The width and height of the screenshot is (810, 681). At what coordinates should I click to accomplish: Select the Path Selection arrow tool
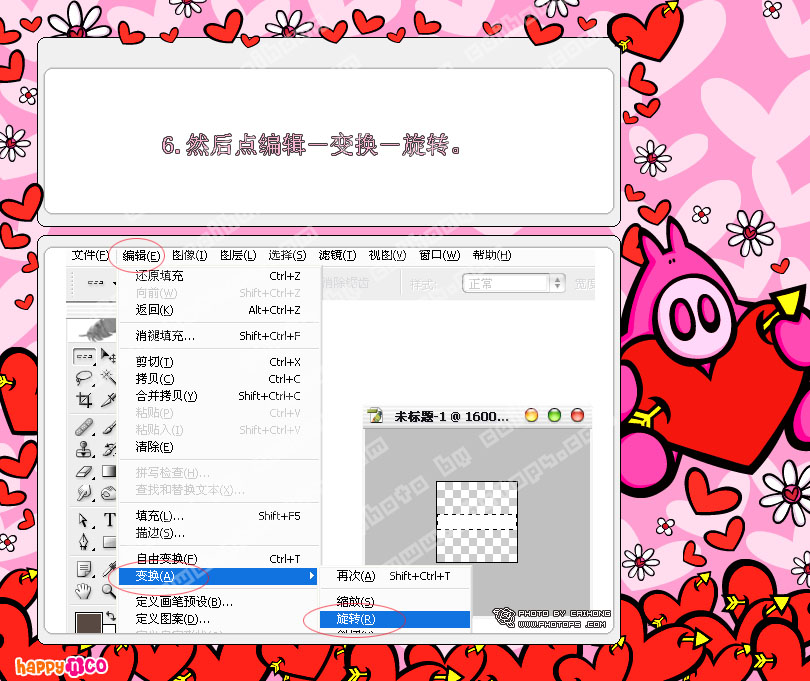(x=85, y=520)
